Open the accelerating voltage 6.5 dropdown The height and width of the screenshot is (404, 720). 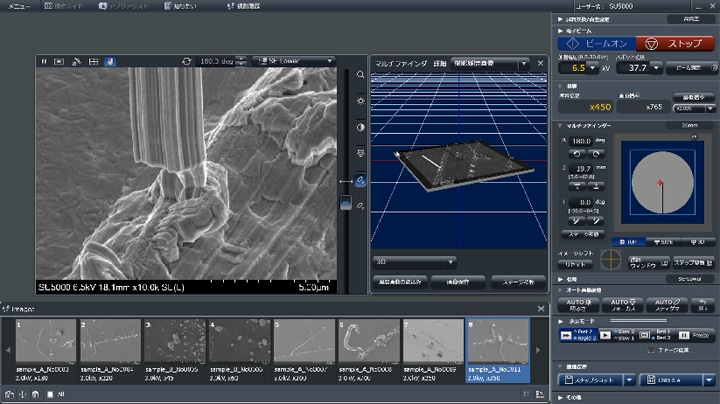tap(592, 69)
